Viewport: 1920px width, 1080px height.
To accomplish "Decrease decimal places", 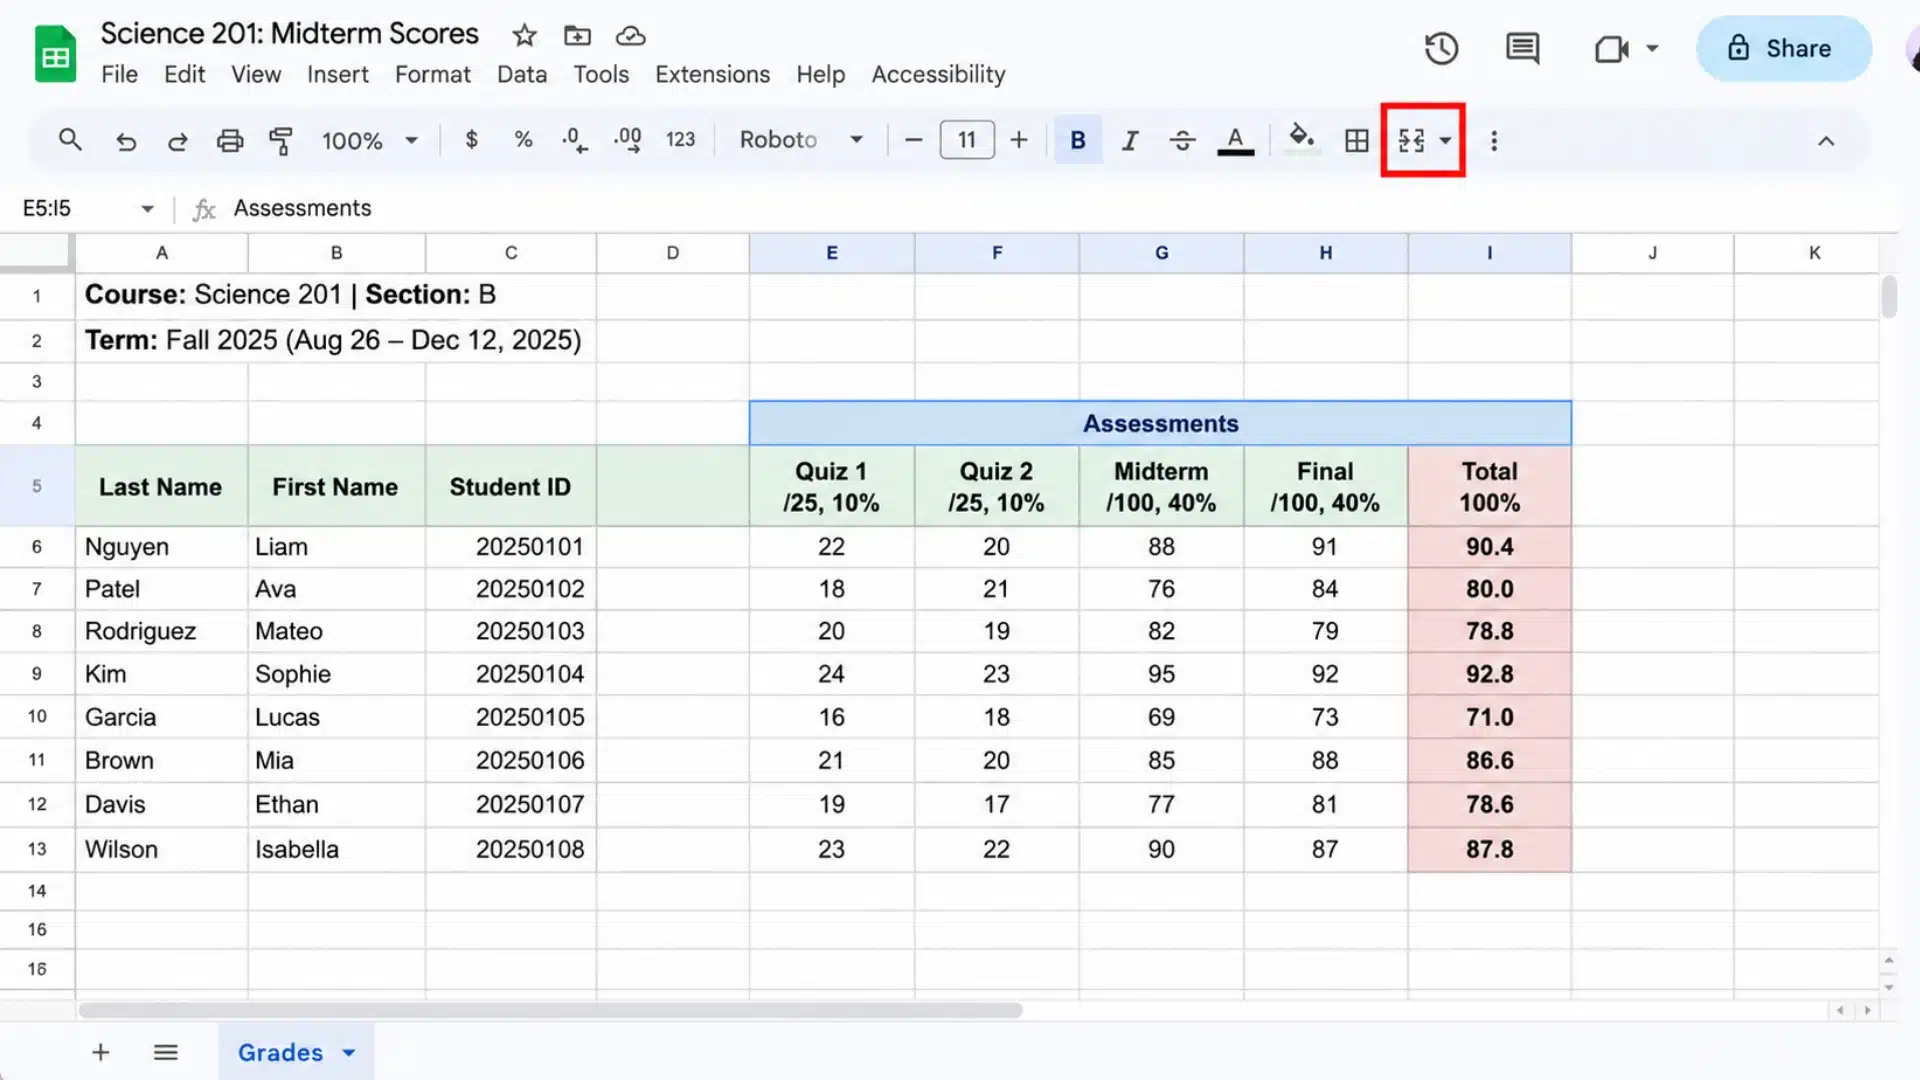I will (574, 140).
